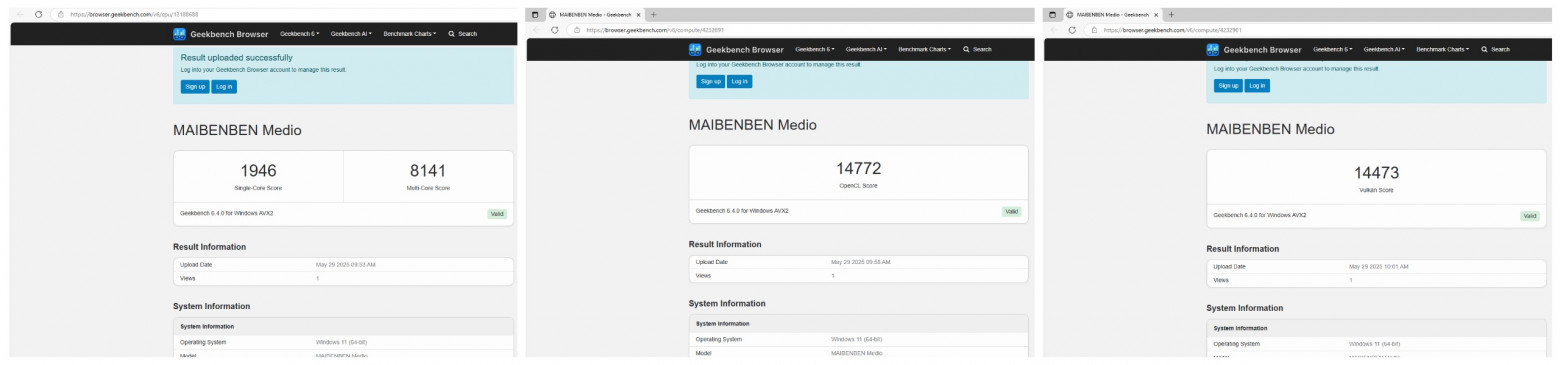Select upload date 10:01 AM in Vulkan window
1560x365 pixels.
1378,267
